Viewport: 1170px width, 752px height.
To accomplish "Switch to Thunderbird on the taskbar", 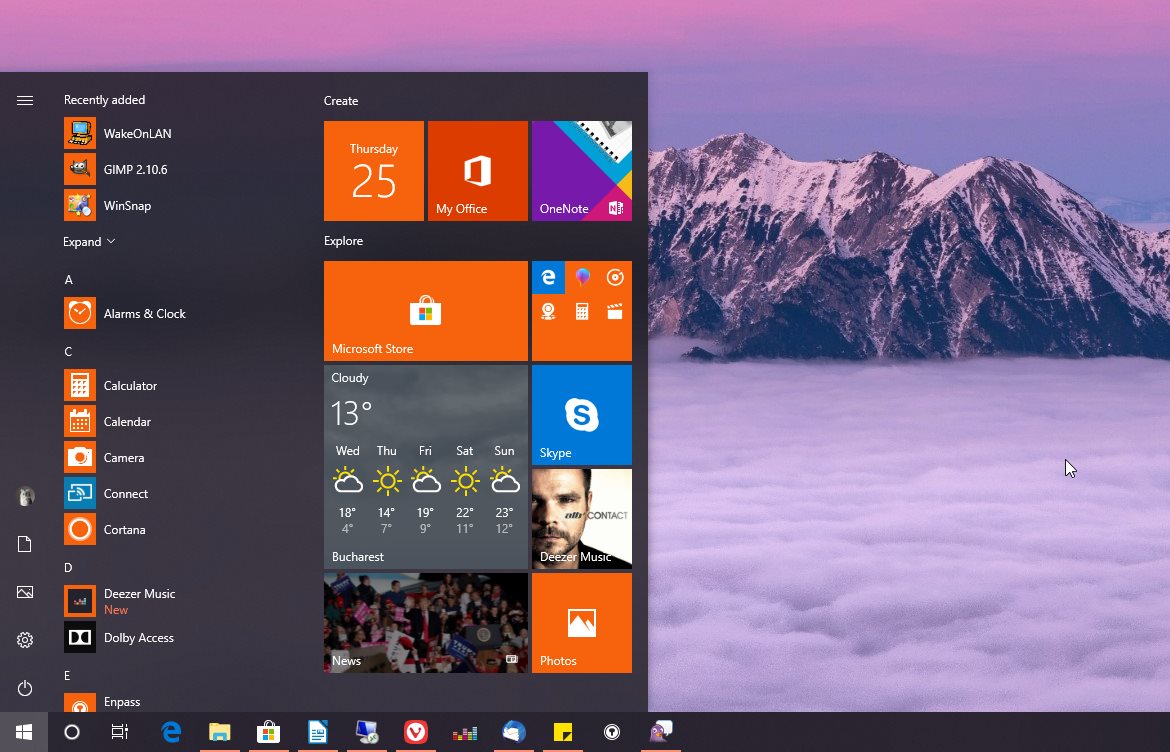I will (x=514, y=732).
